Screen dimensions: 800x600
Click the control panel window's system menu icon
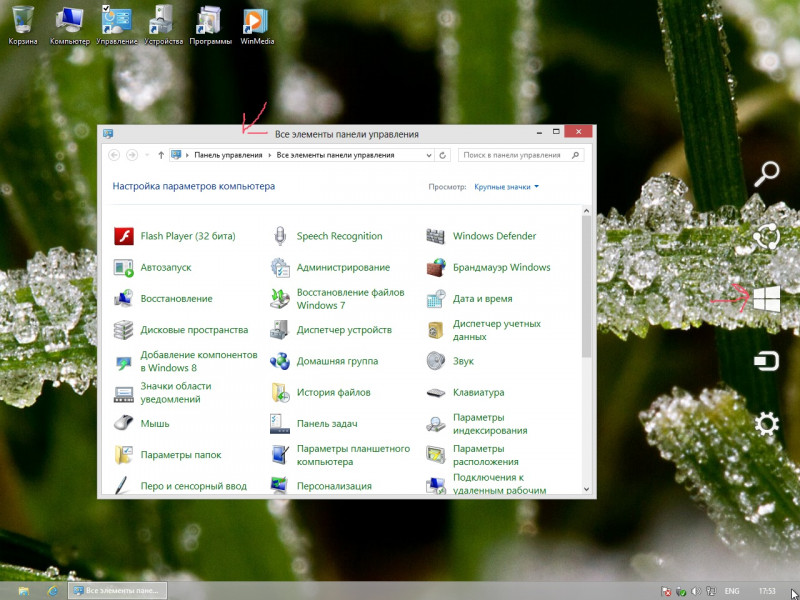coord(108,134)
